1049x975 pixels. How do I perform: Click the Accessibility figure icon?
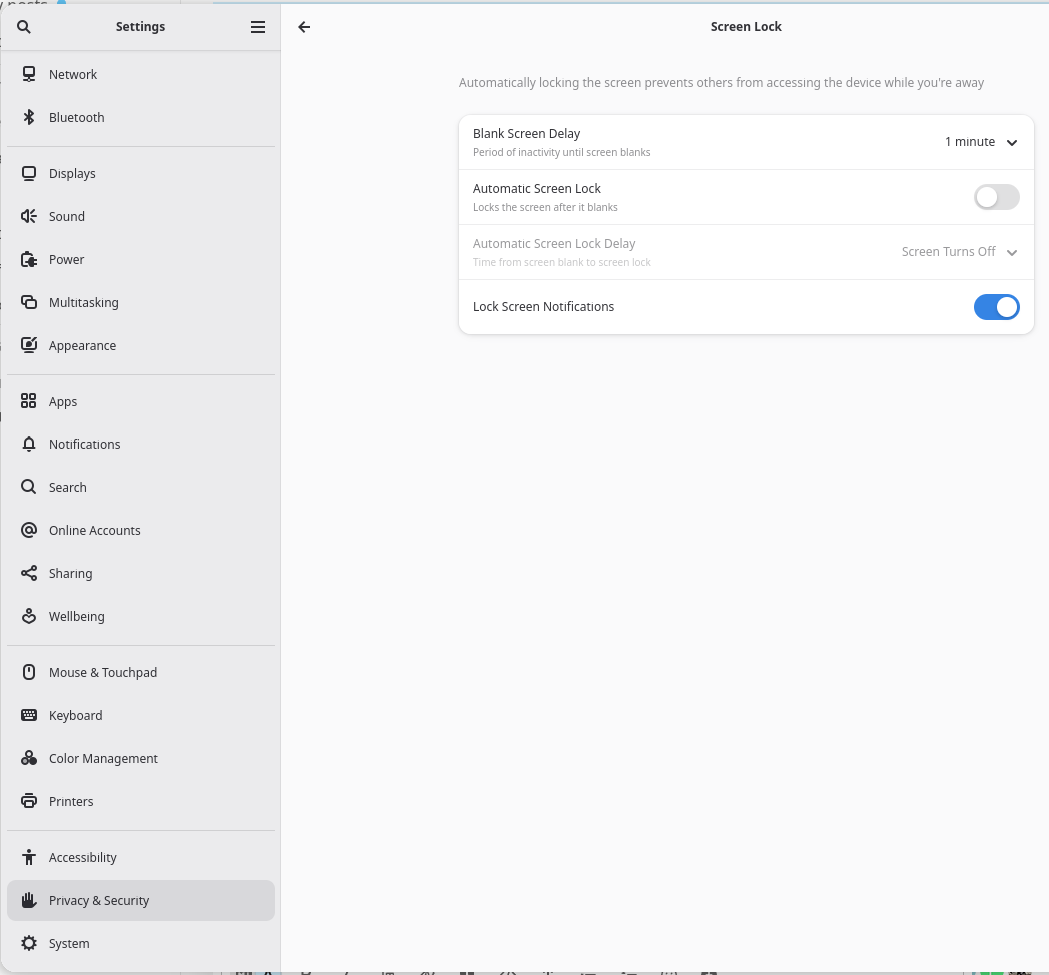point(29,857)
